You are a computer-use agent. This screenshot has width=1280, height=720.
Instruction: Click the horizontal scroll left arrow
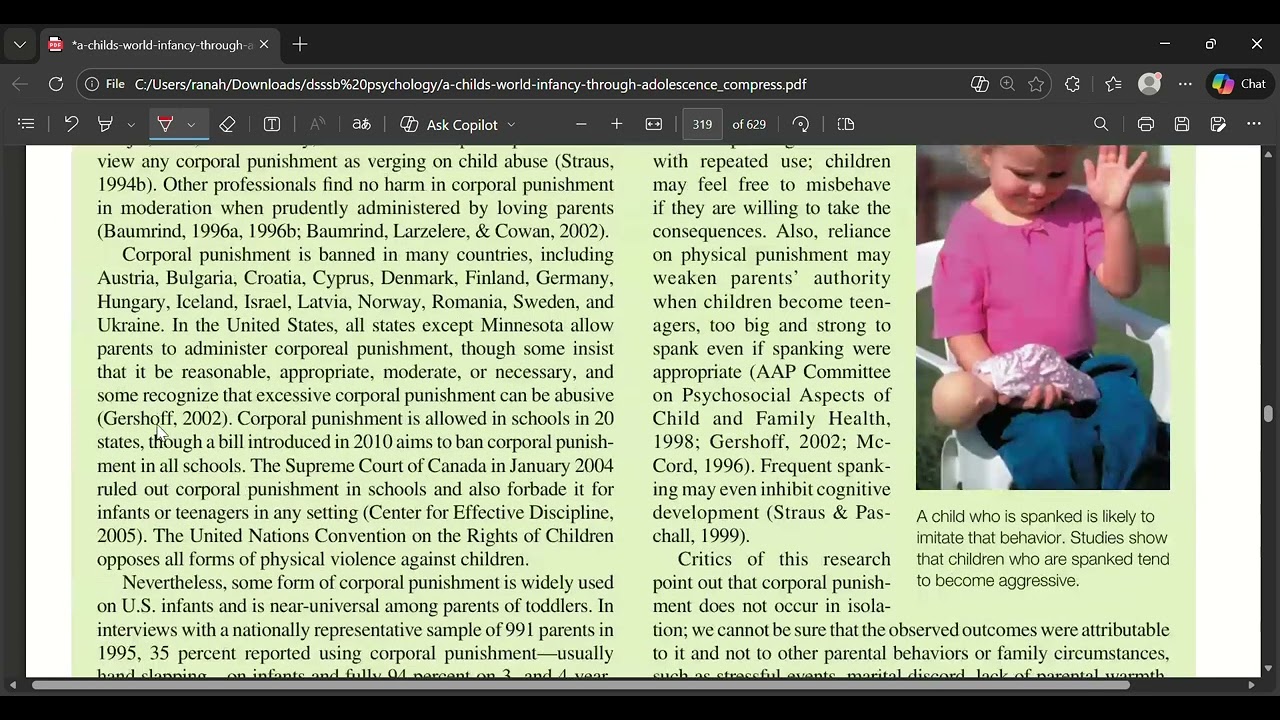[x=13, y=685]
